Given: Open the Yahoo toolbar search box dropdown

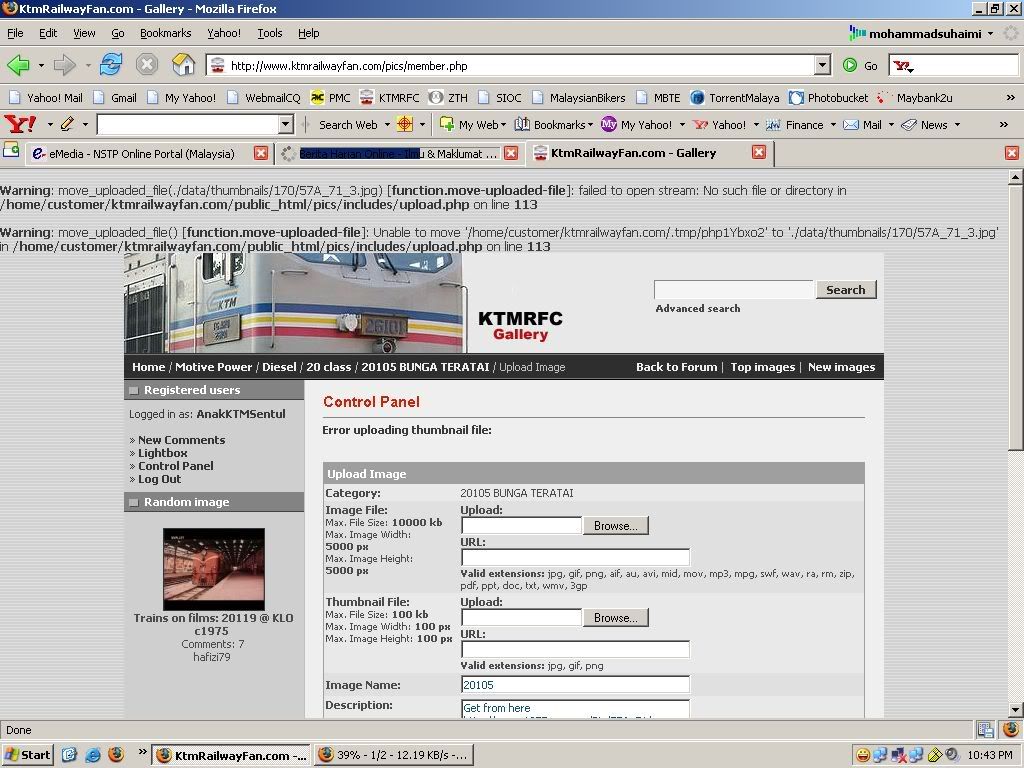Looking at the screenshot, I should (x=285, y=124).
